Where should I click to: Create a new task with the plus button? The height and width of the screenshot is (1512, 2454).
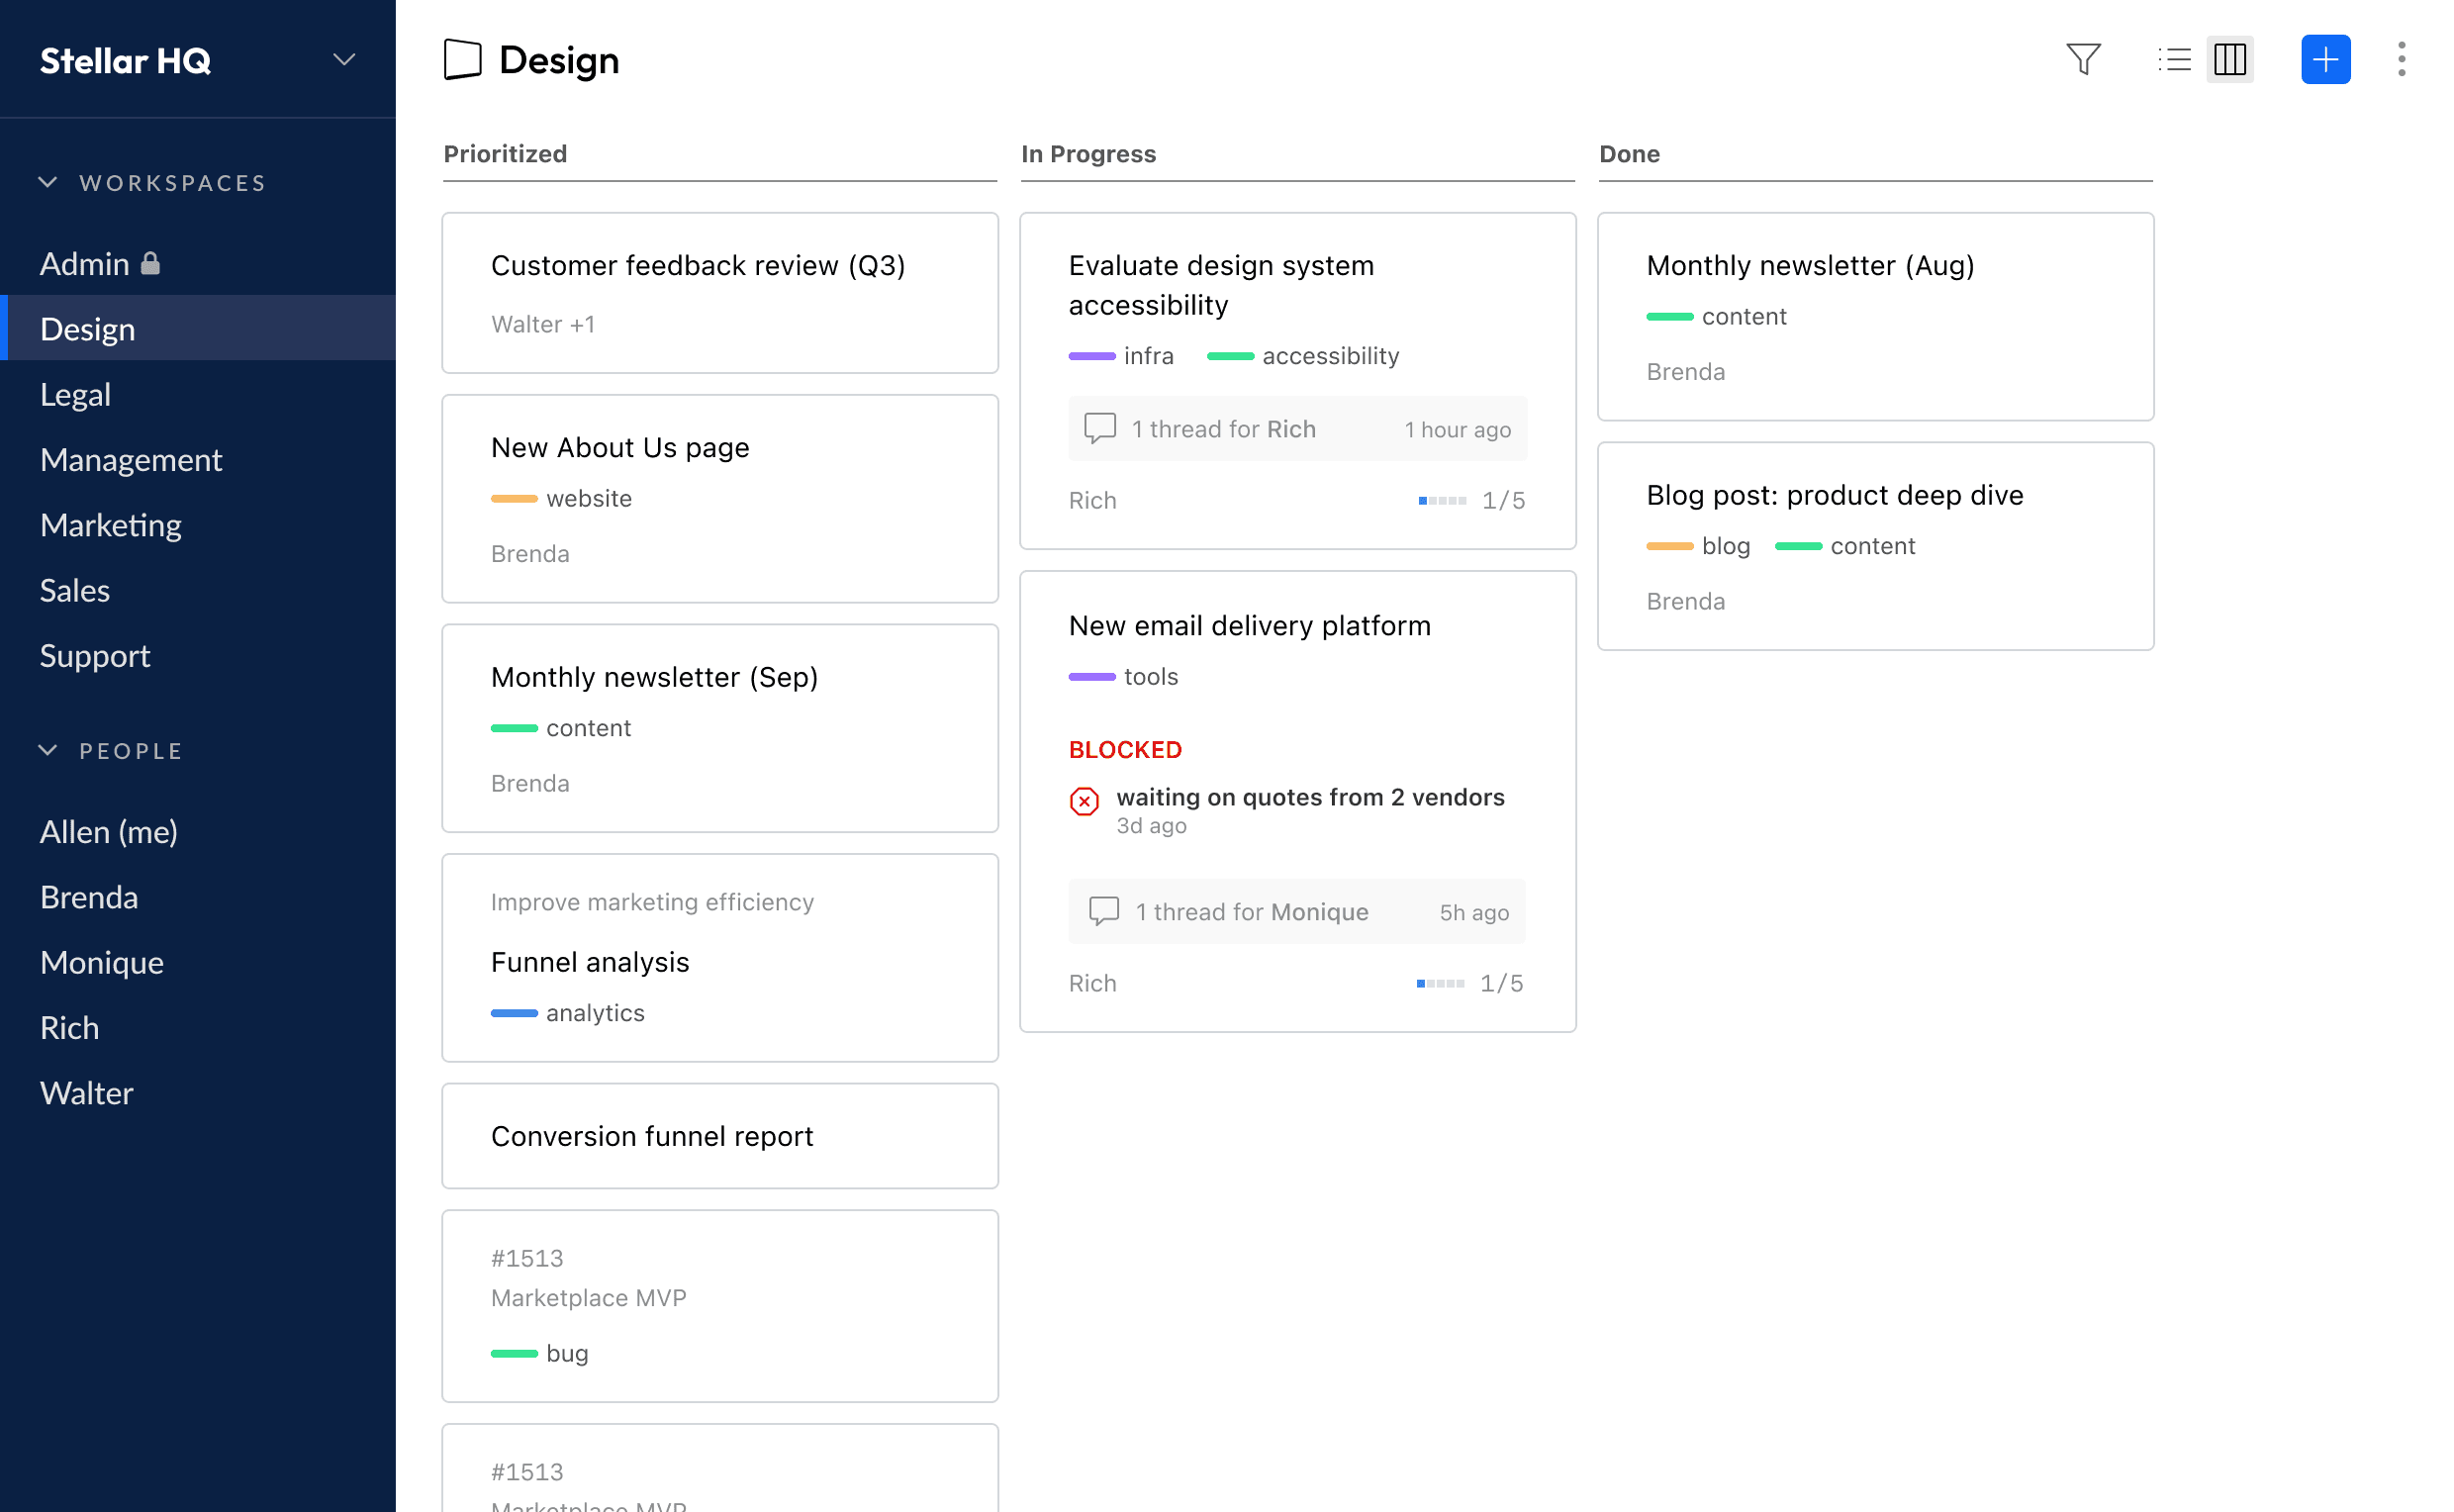(2324, 59)
